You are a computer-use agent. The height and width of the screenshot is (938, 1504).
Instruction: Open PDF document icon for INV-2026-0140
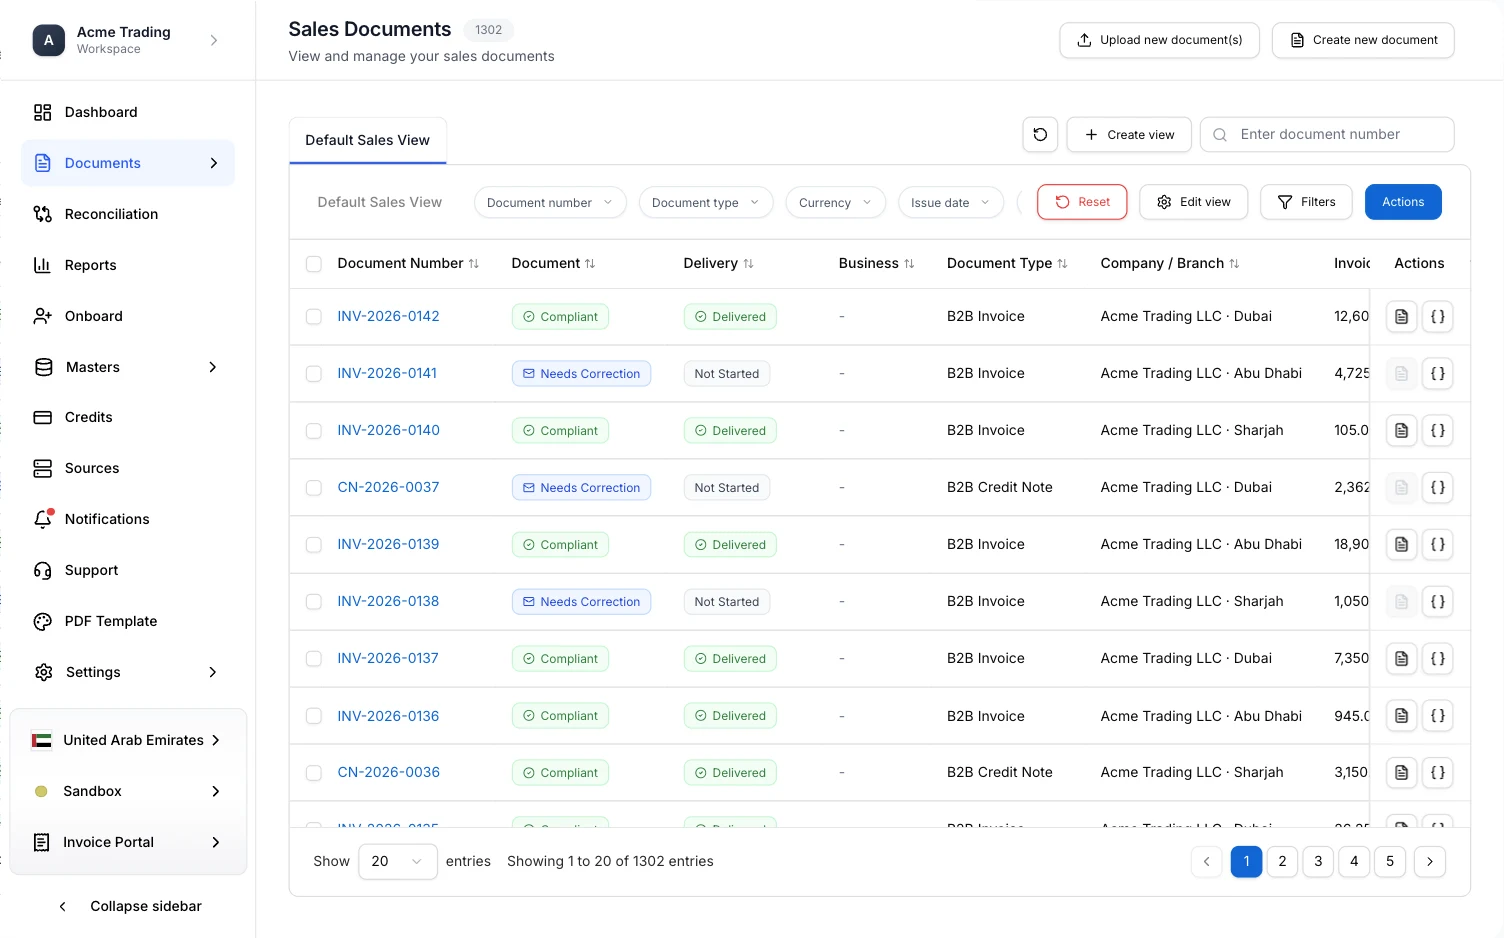[1401, 431]
